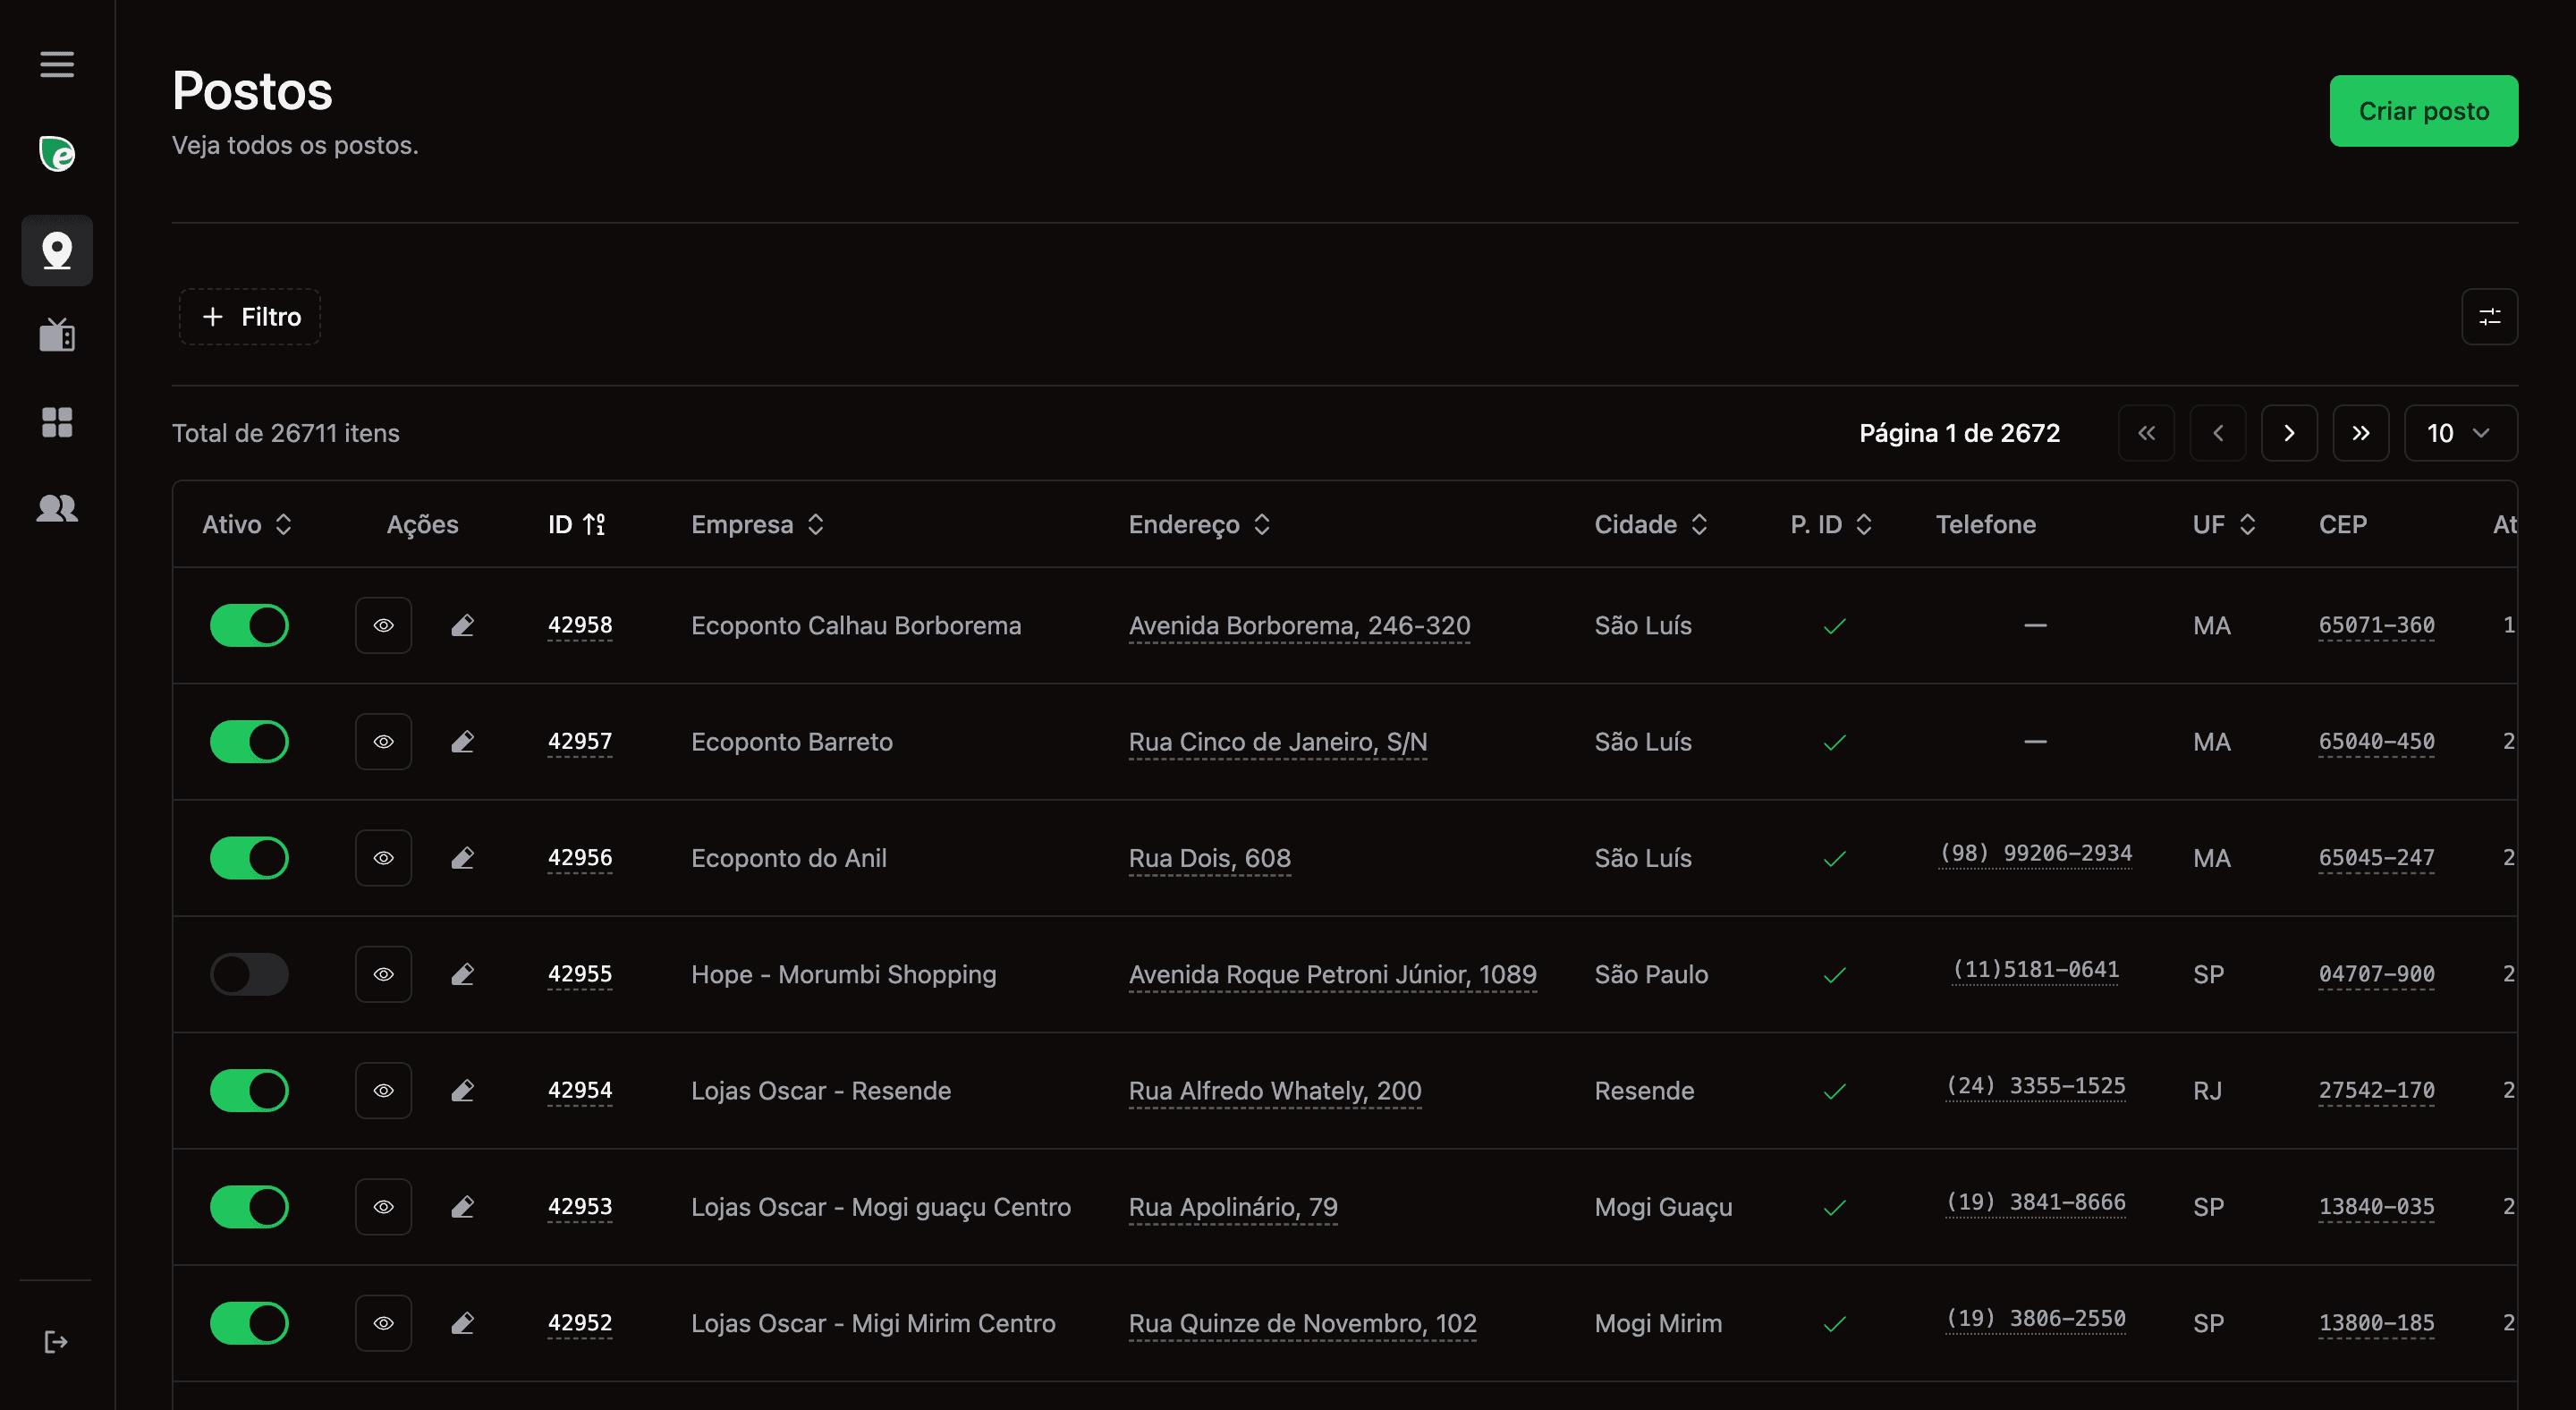The width and height of the screenshot is (2576, 1410).
Task: Disable the Ecoponto do Anil active toggle
Action: tap(249, 858)
